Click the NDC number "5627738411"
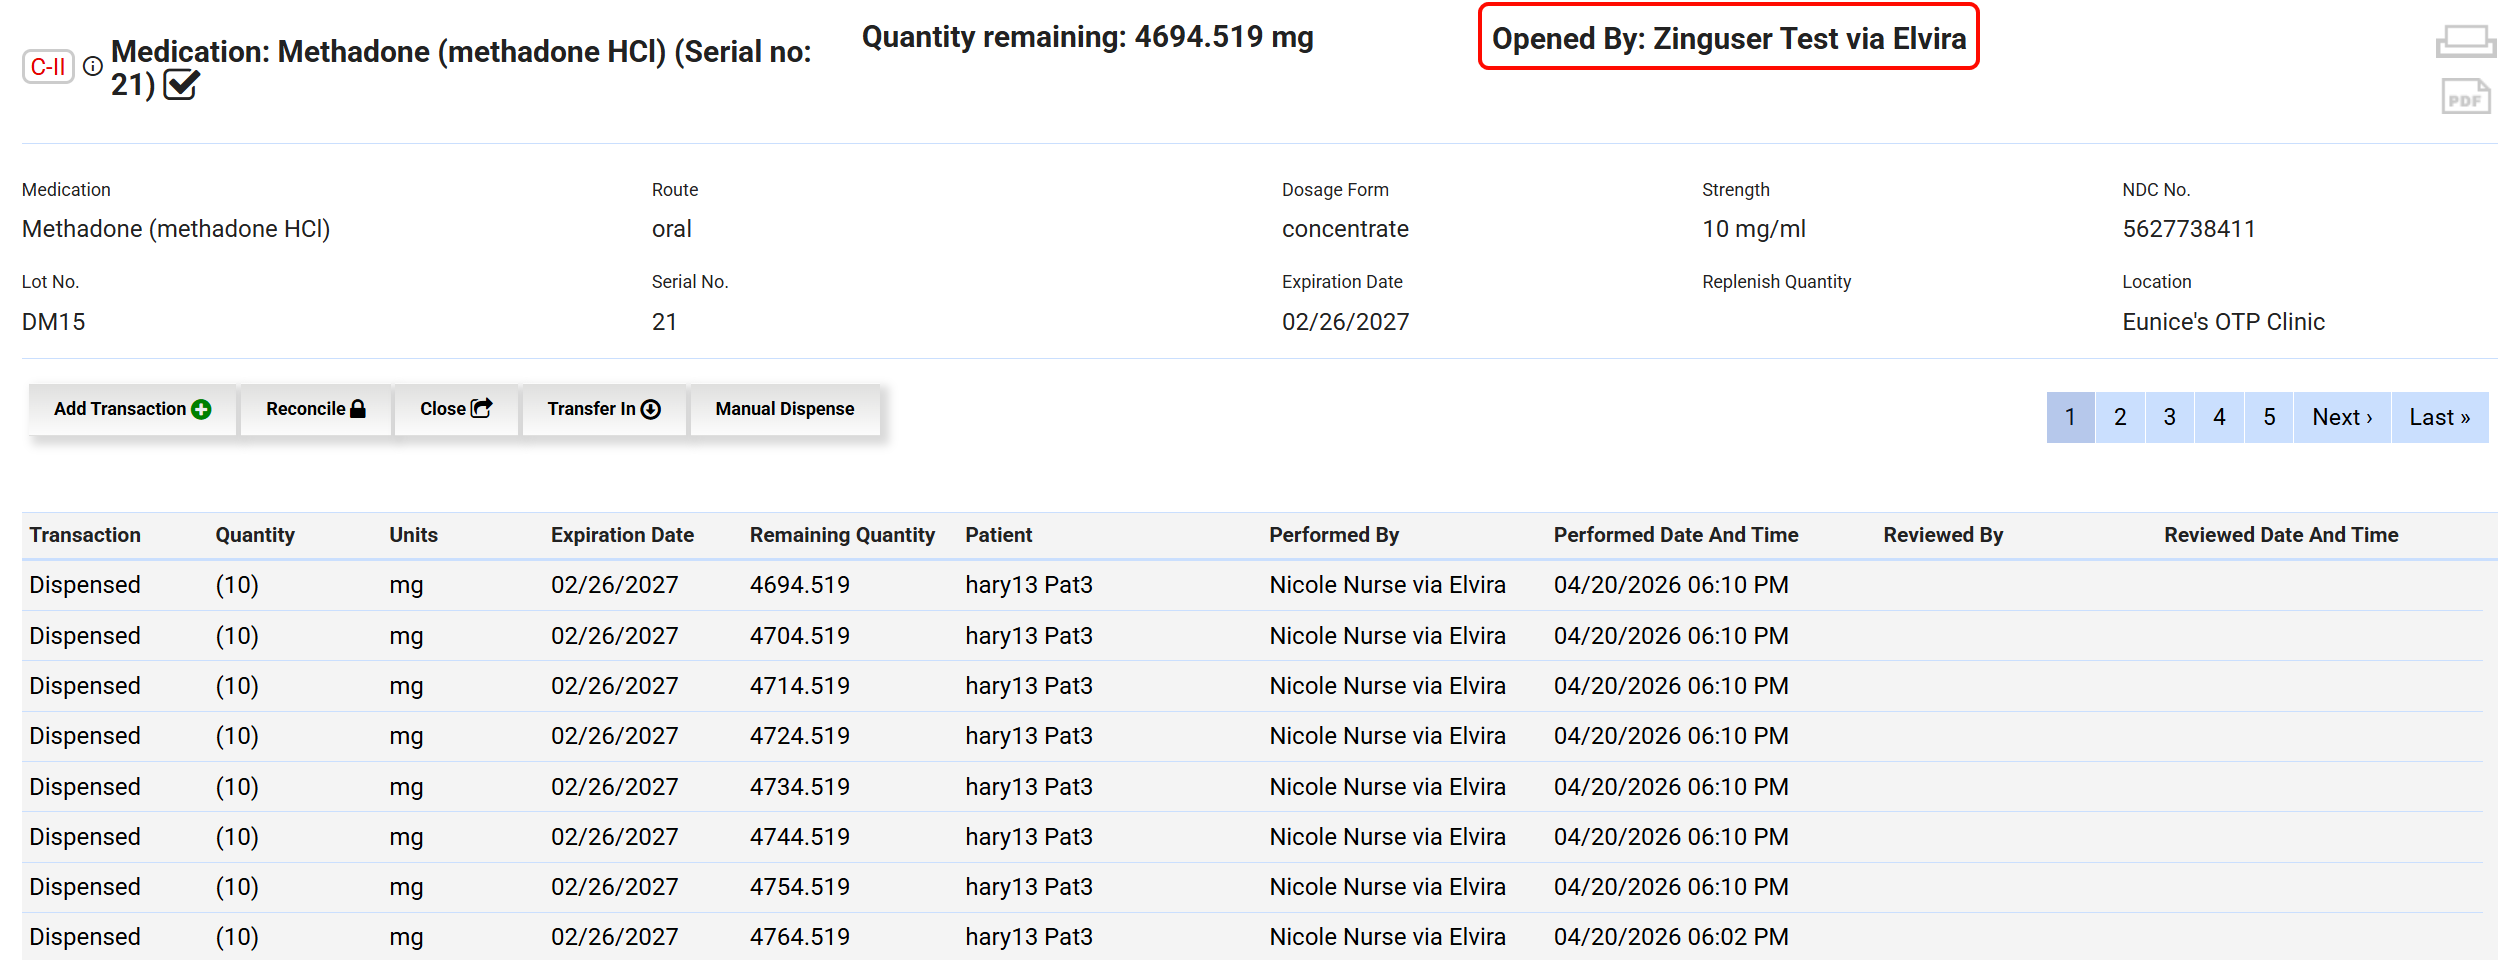Viewport: 2504px width, 960px height. point(2189,229)
